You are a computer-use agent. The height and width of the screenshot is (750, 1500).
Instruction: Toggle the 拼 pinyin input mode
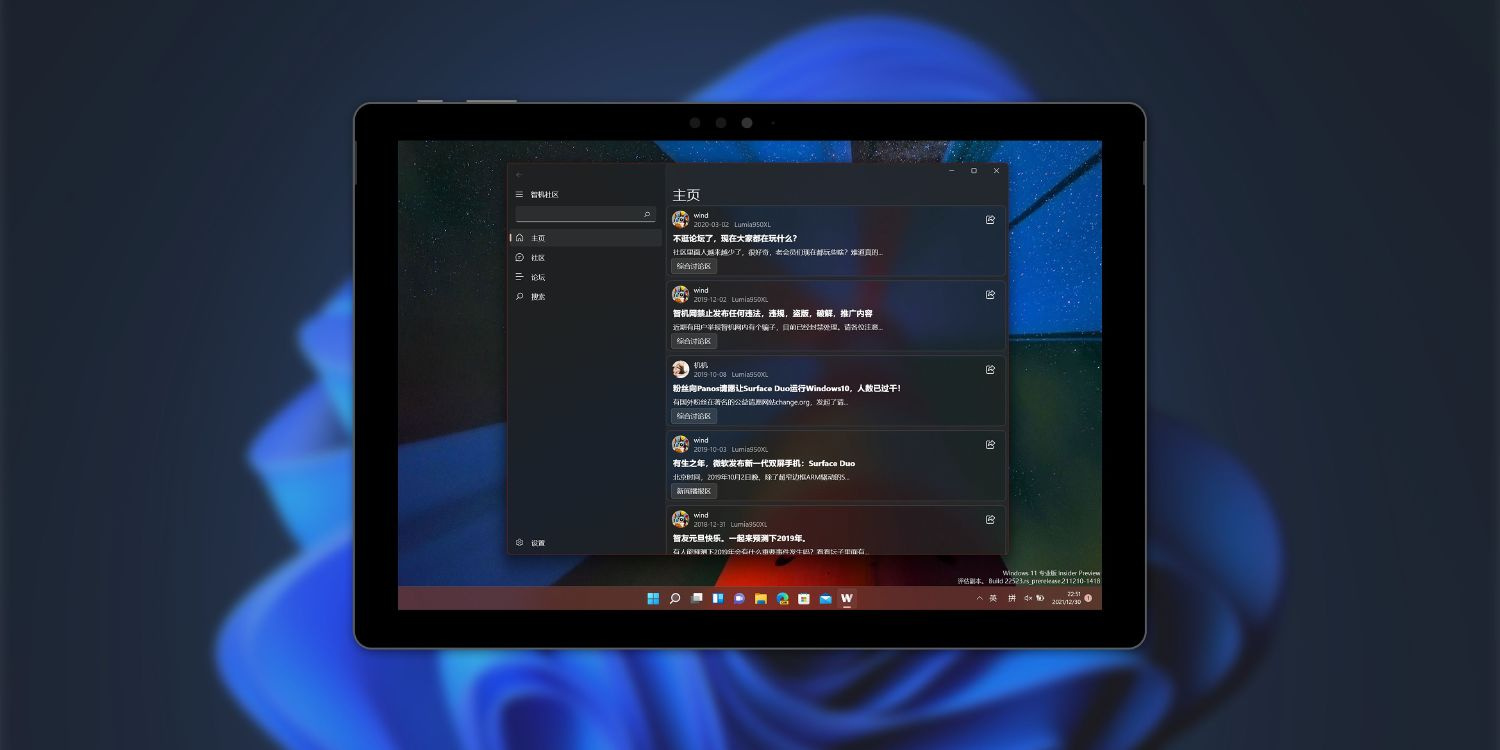pos(1013,598)
